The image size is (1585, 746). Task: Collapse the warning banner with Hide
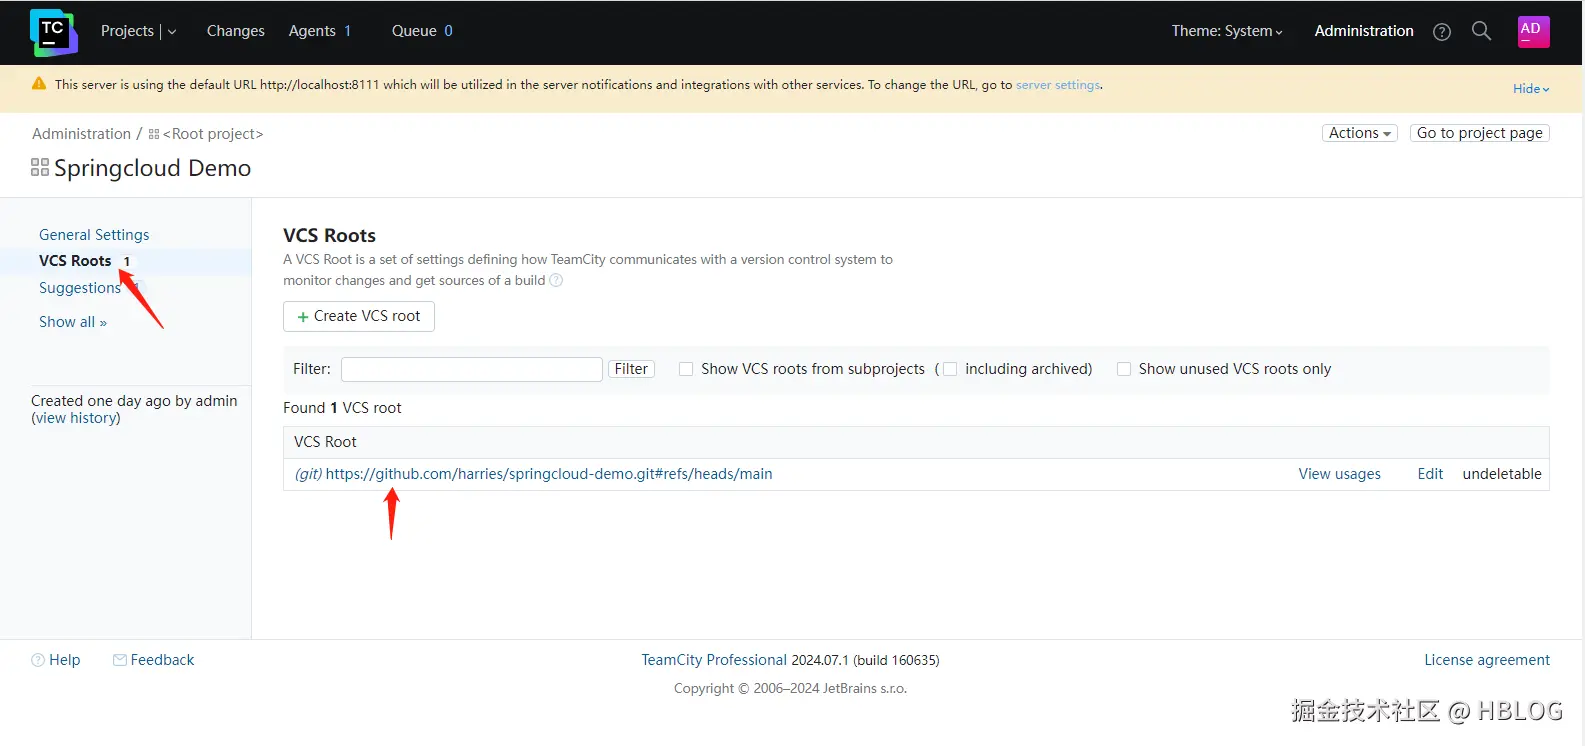pyautogui.click(x=1530, y=89)
